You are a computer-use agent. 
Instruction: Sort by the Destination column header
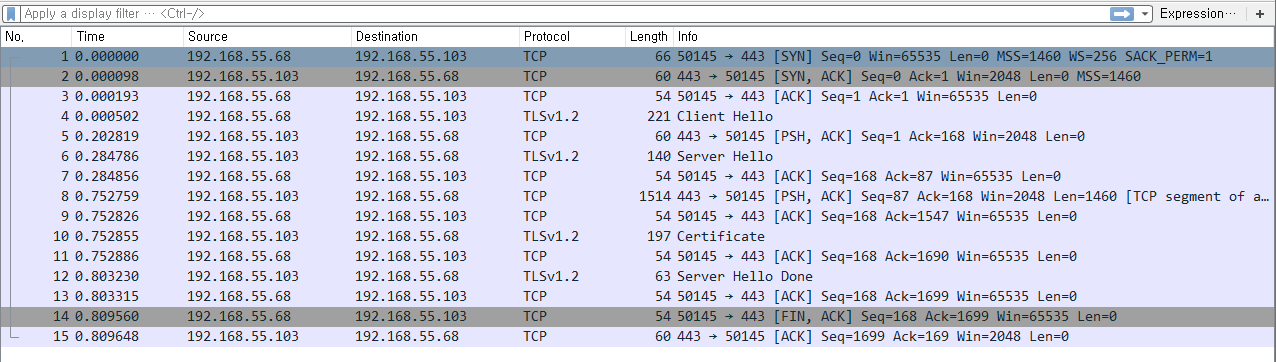pos(434,36)
